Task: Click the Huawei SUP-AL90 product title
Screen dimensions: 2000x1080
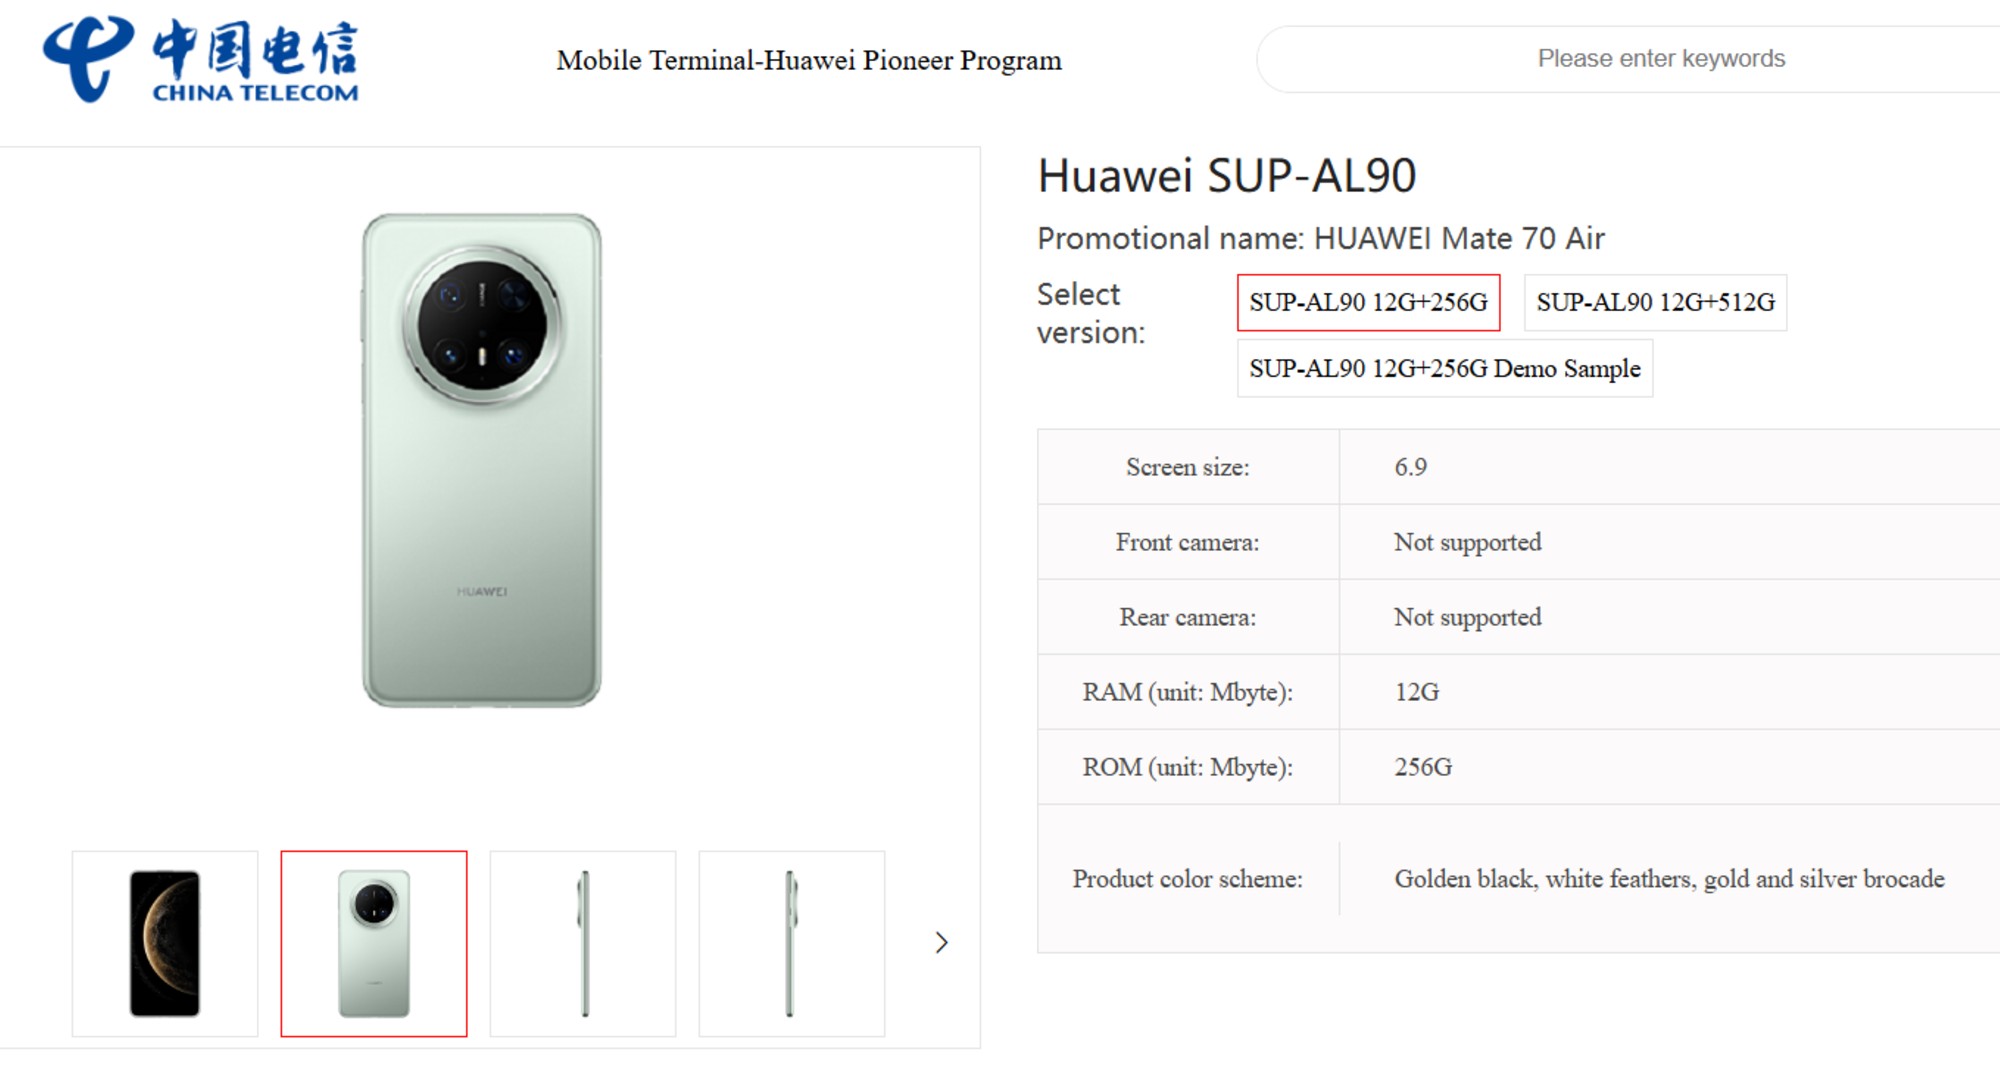Action: 1226,176
